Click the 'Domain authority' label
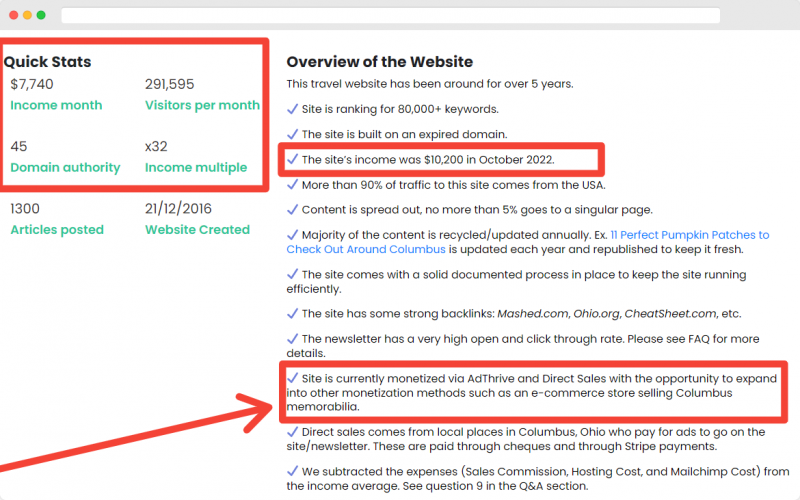 [65, 167]
